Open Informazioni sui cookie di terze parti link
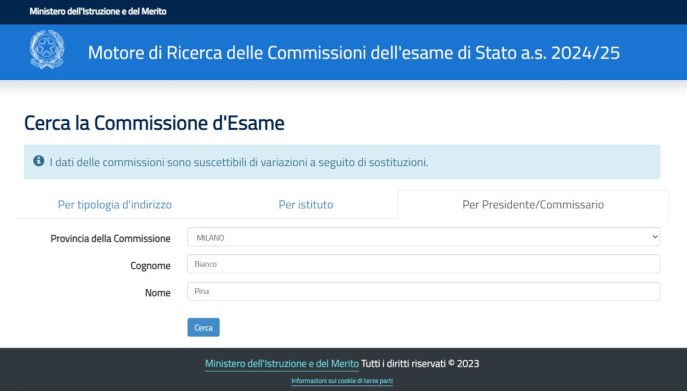This screenshot has height=391, width=687. [342, 381]
